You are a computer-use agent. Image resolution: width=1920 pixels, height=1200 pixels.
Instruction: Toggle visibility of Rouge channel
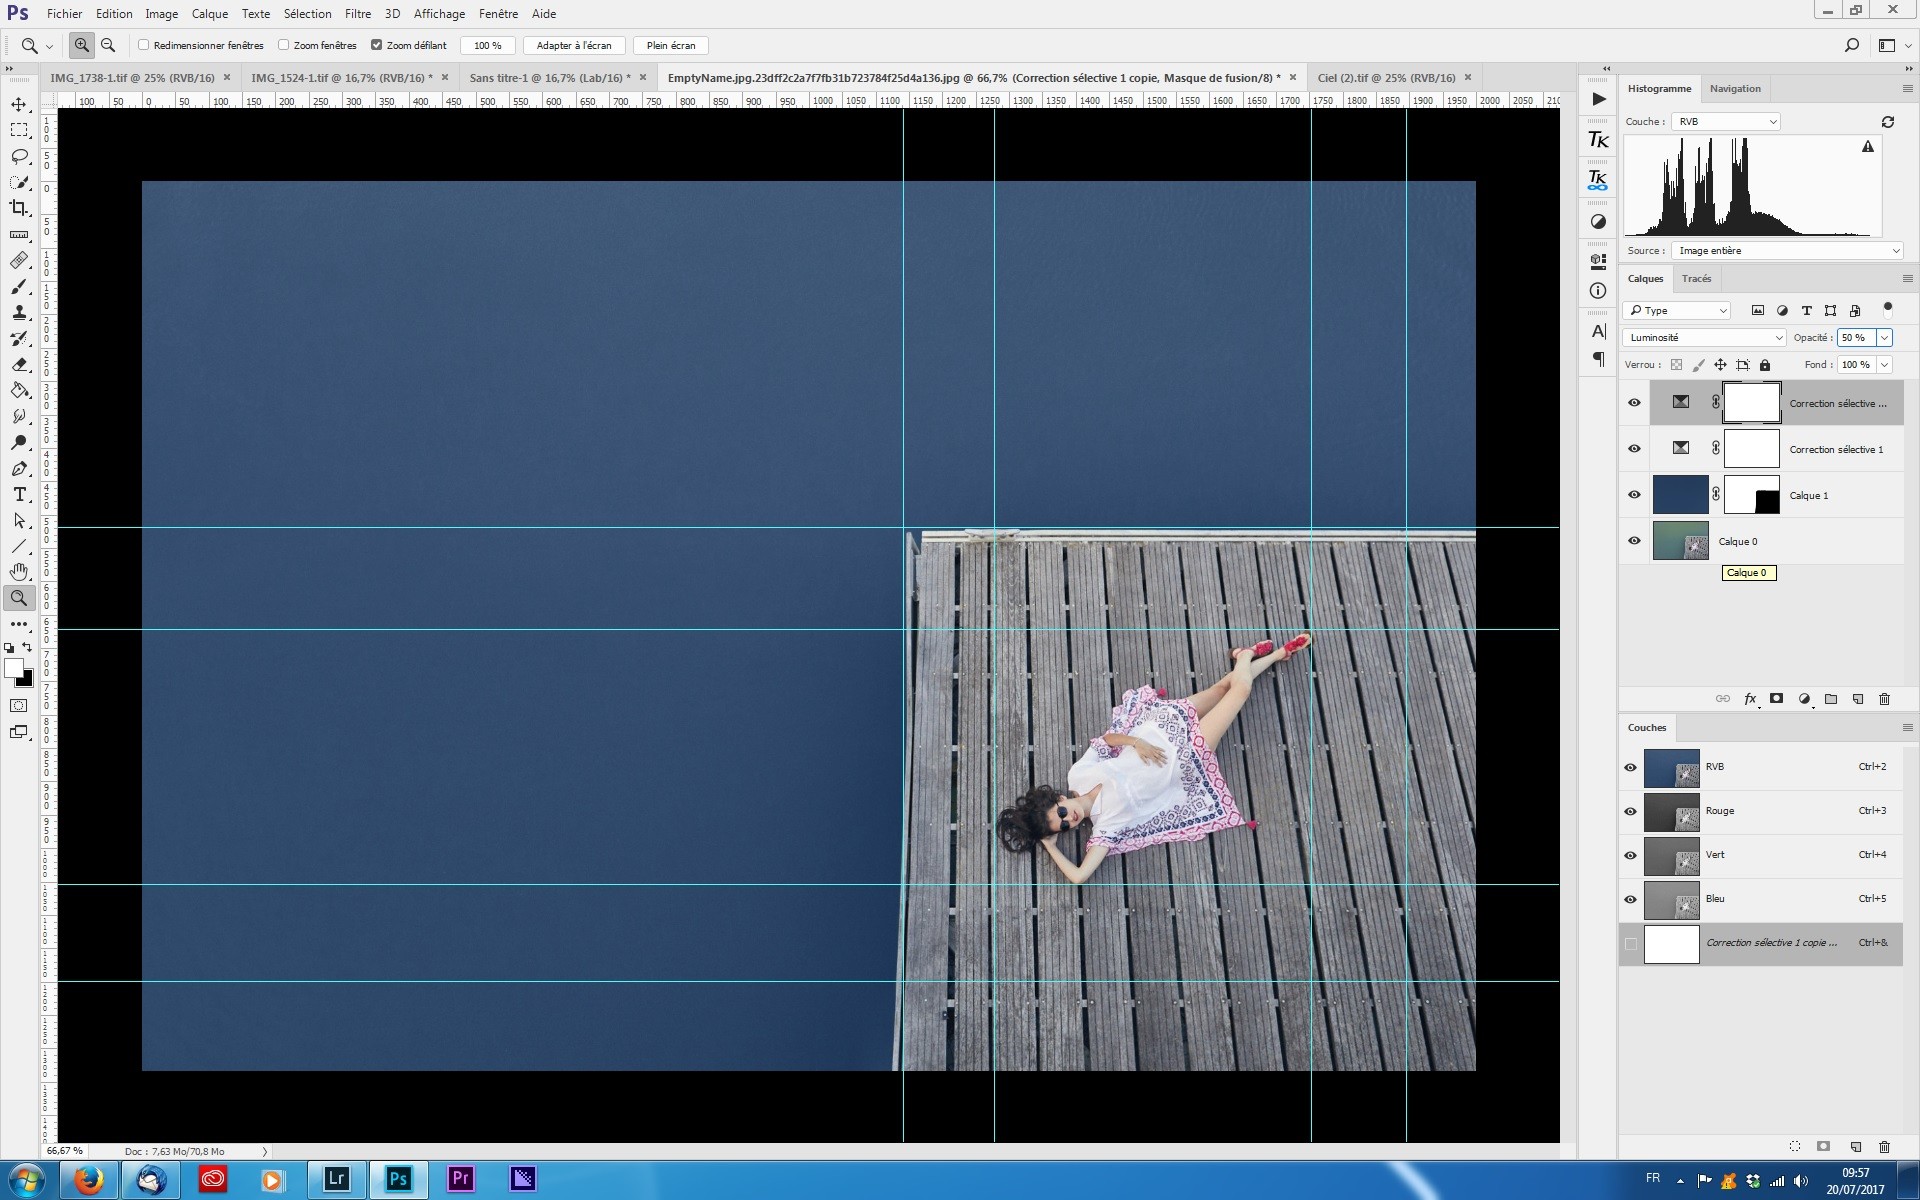[x=1630, y=811]
